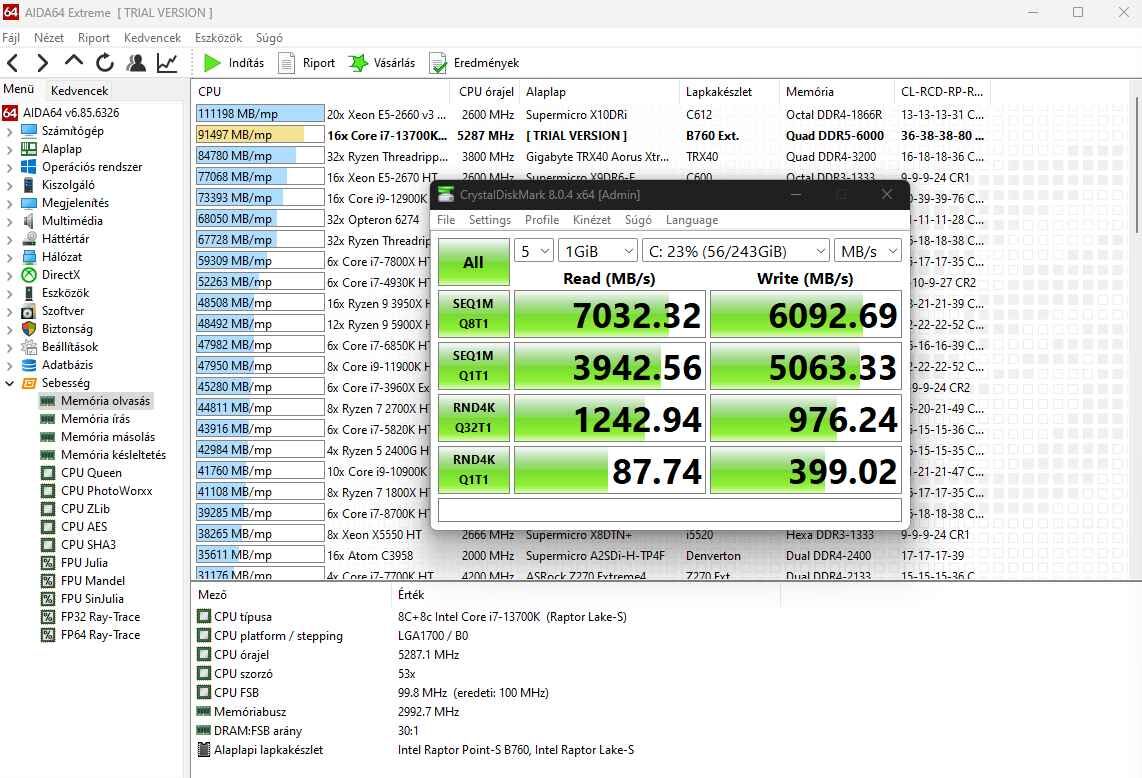This screenshot has width=1142, height=778.
Task: Run the RND4K Q1T1 test
Action: tap(473, 470)
